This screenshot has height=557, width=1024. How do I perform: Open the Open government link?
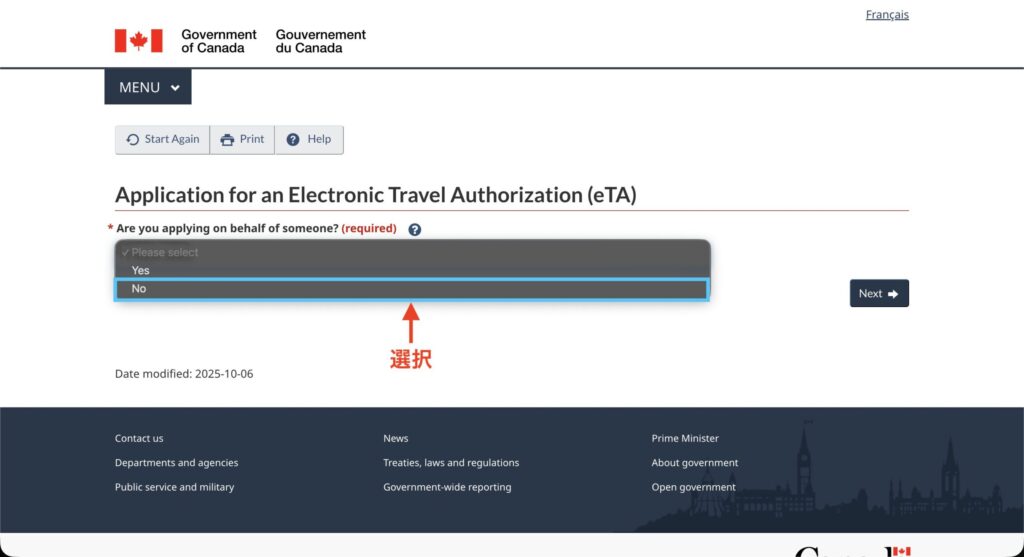point(693,487)
